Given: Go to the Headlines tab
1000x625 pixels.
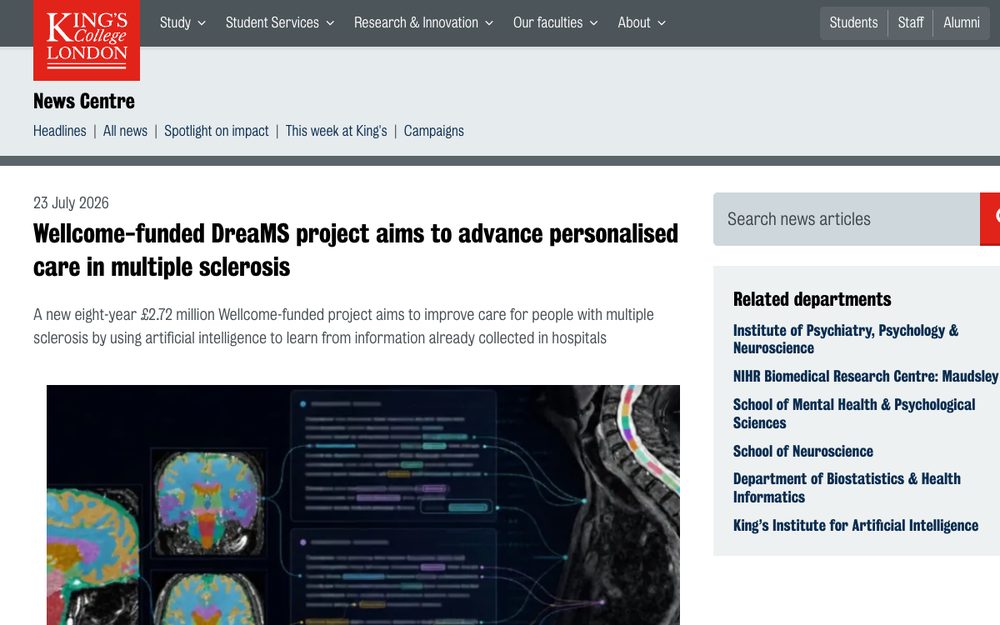Looking at the screenshot, I should (x=59, y=131).
